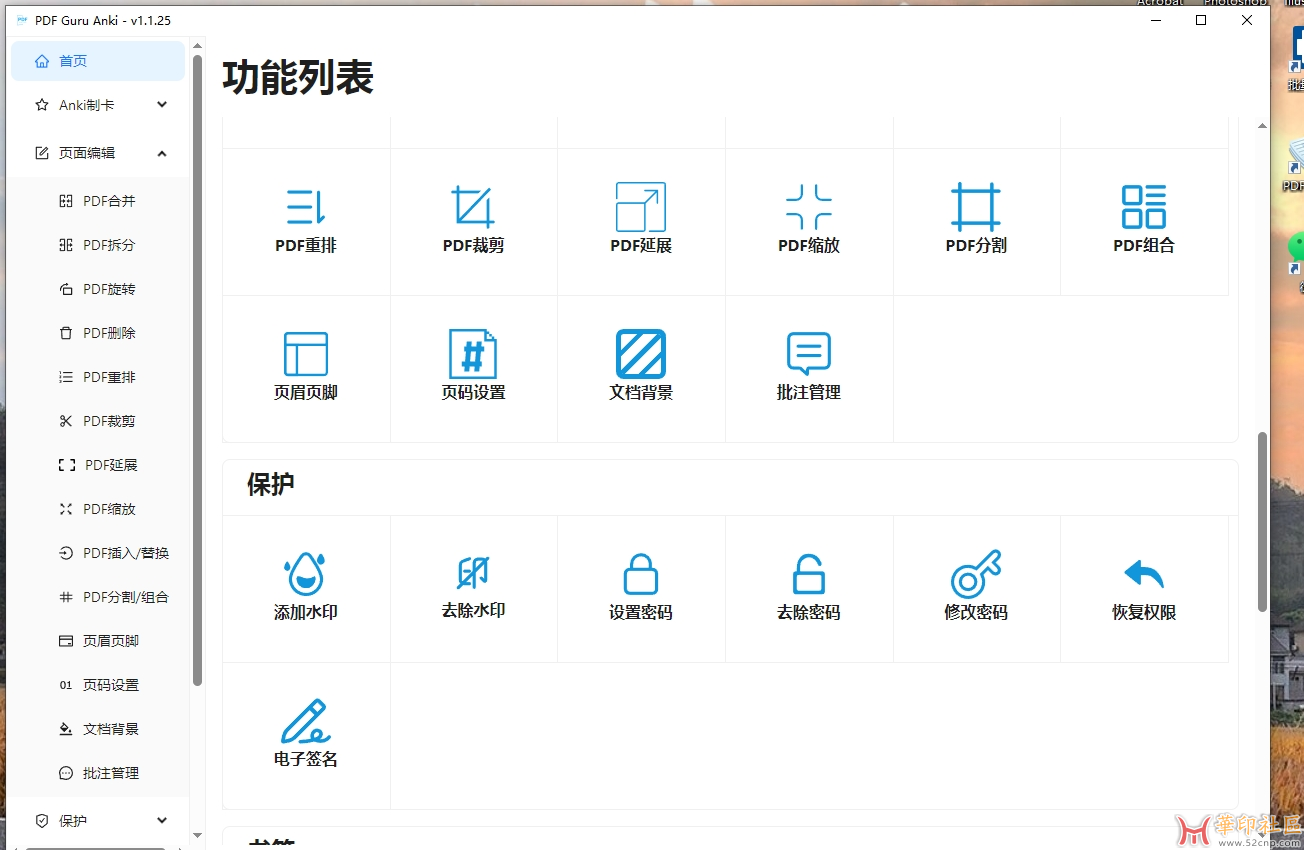Open the 批注管理 comment icon tile
Screen dimensions: 1304x850
(809, 367)
